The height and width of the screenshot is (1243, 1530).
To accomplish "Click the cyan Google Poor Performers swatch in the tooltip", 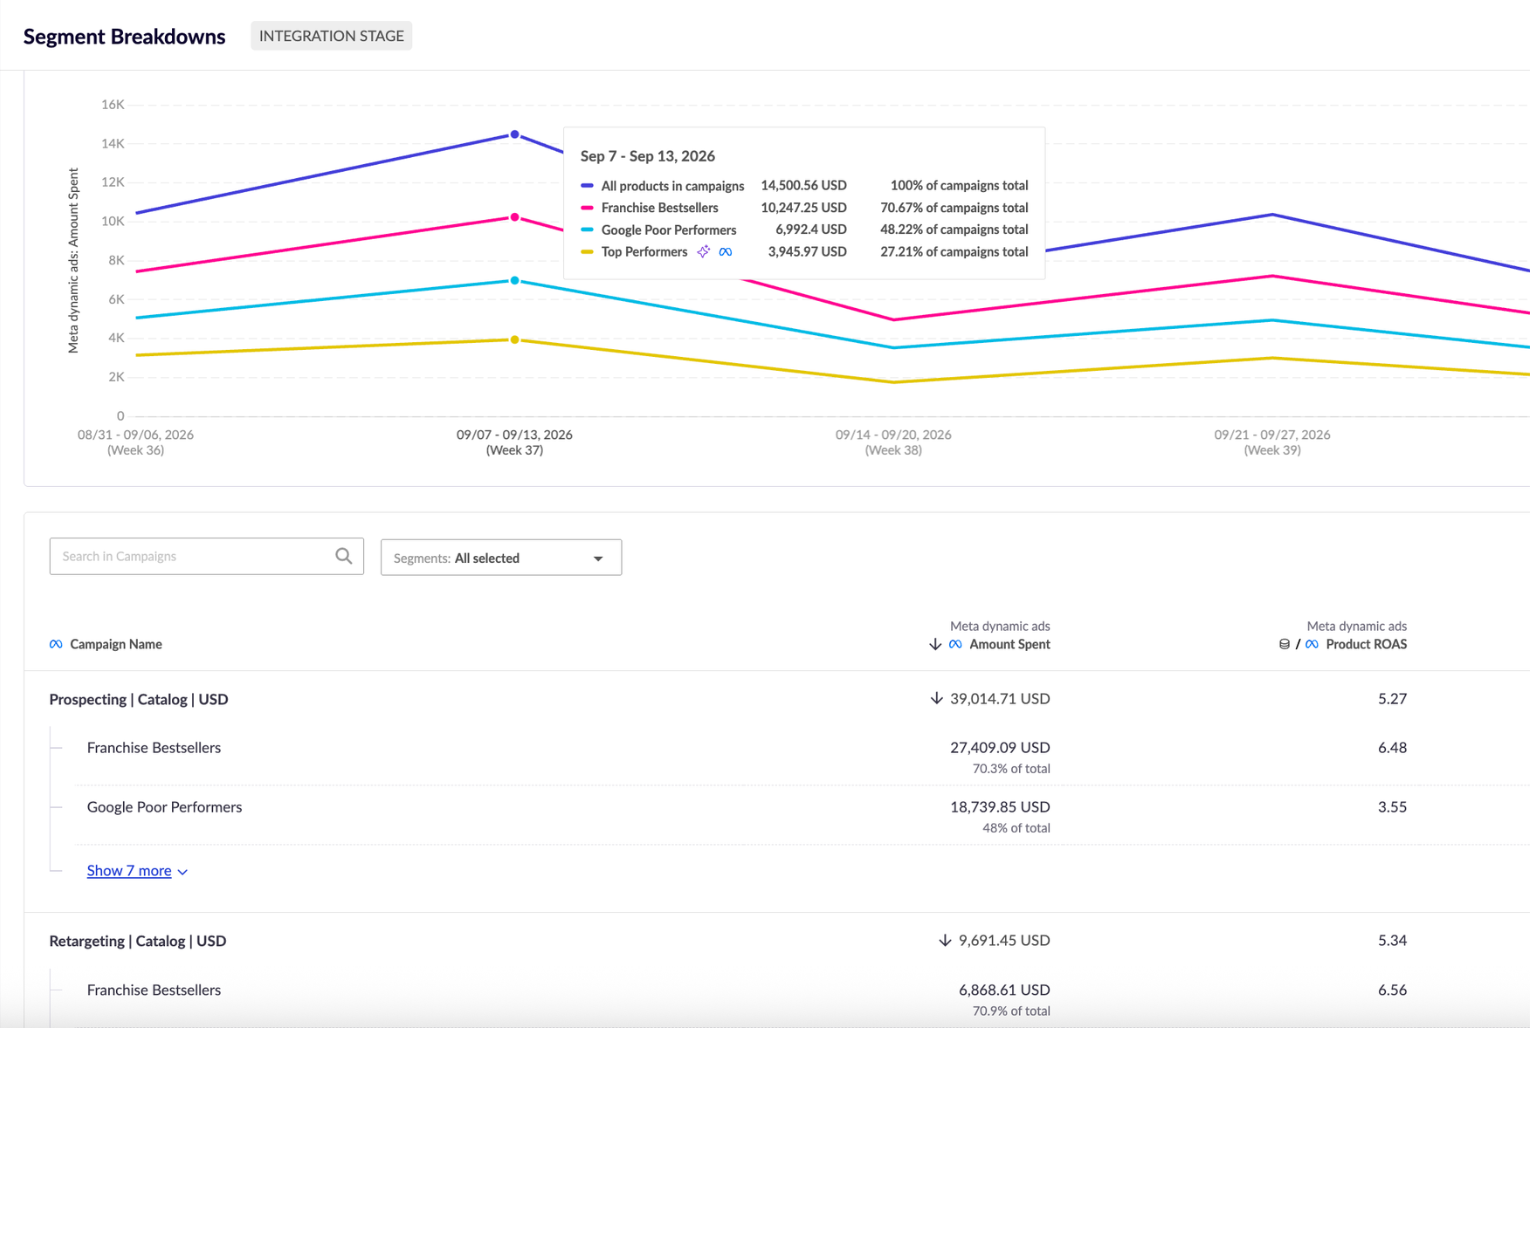I will 587,230.
